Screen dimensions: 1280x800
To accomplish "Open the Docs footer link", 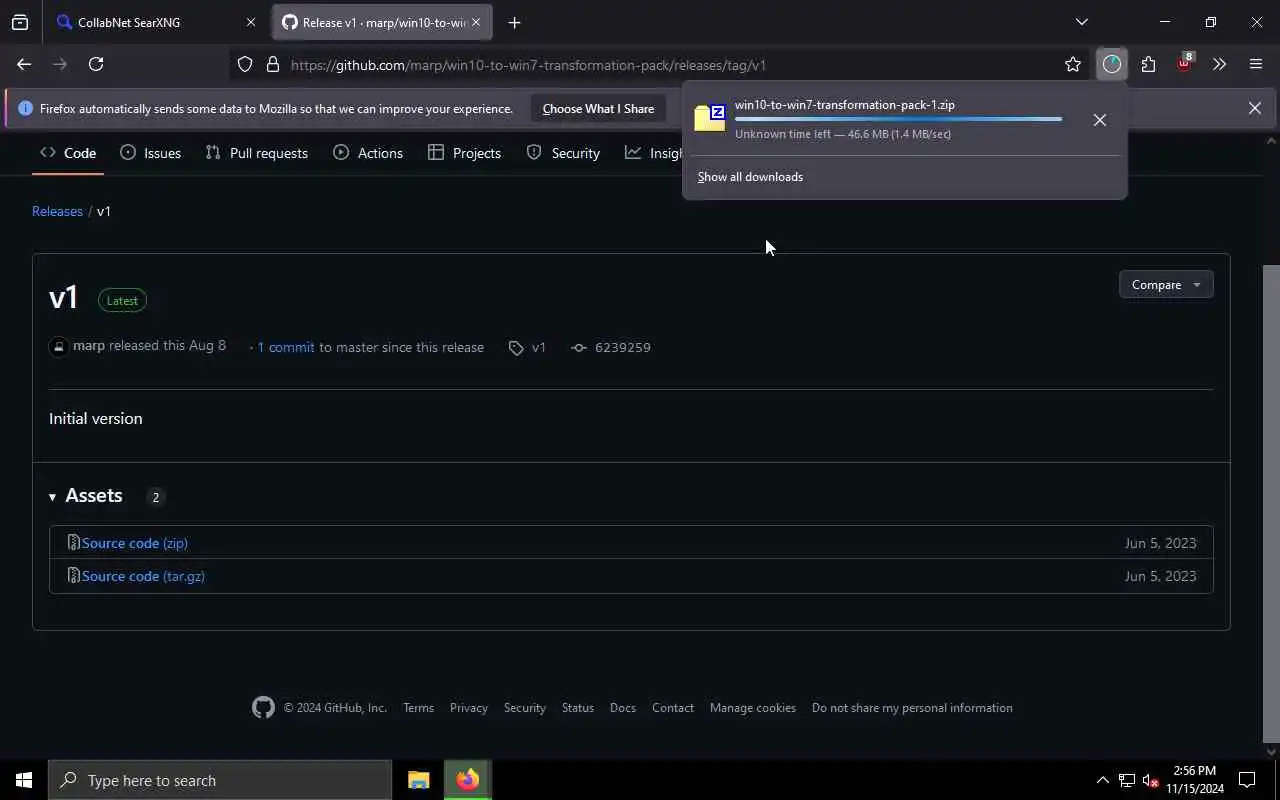I will [622, 708].
